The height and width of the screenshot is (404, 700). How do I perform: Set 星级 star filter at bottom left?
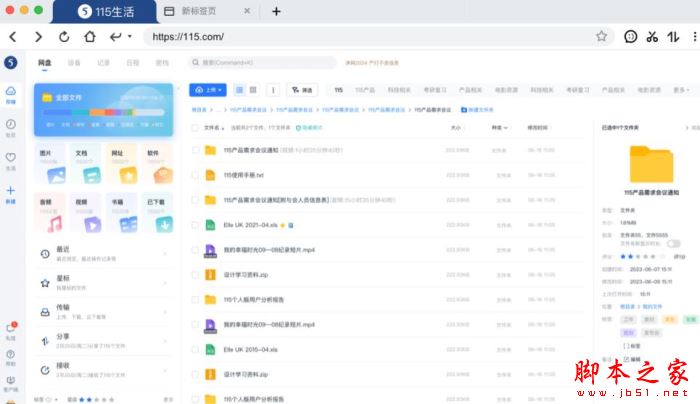(x=97, y=400)
